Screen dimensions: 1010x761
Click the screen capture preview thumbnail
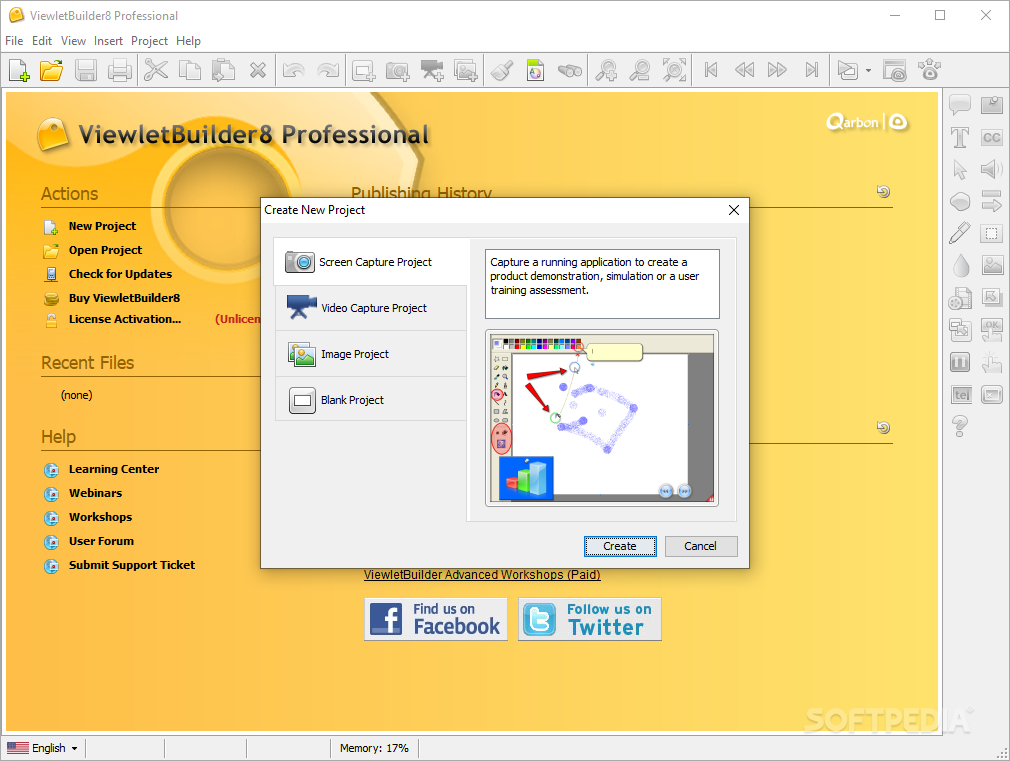click(602, 418)
